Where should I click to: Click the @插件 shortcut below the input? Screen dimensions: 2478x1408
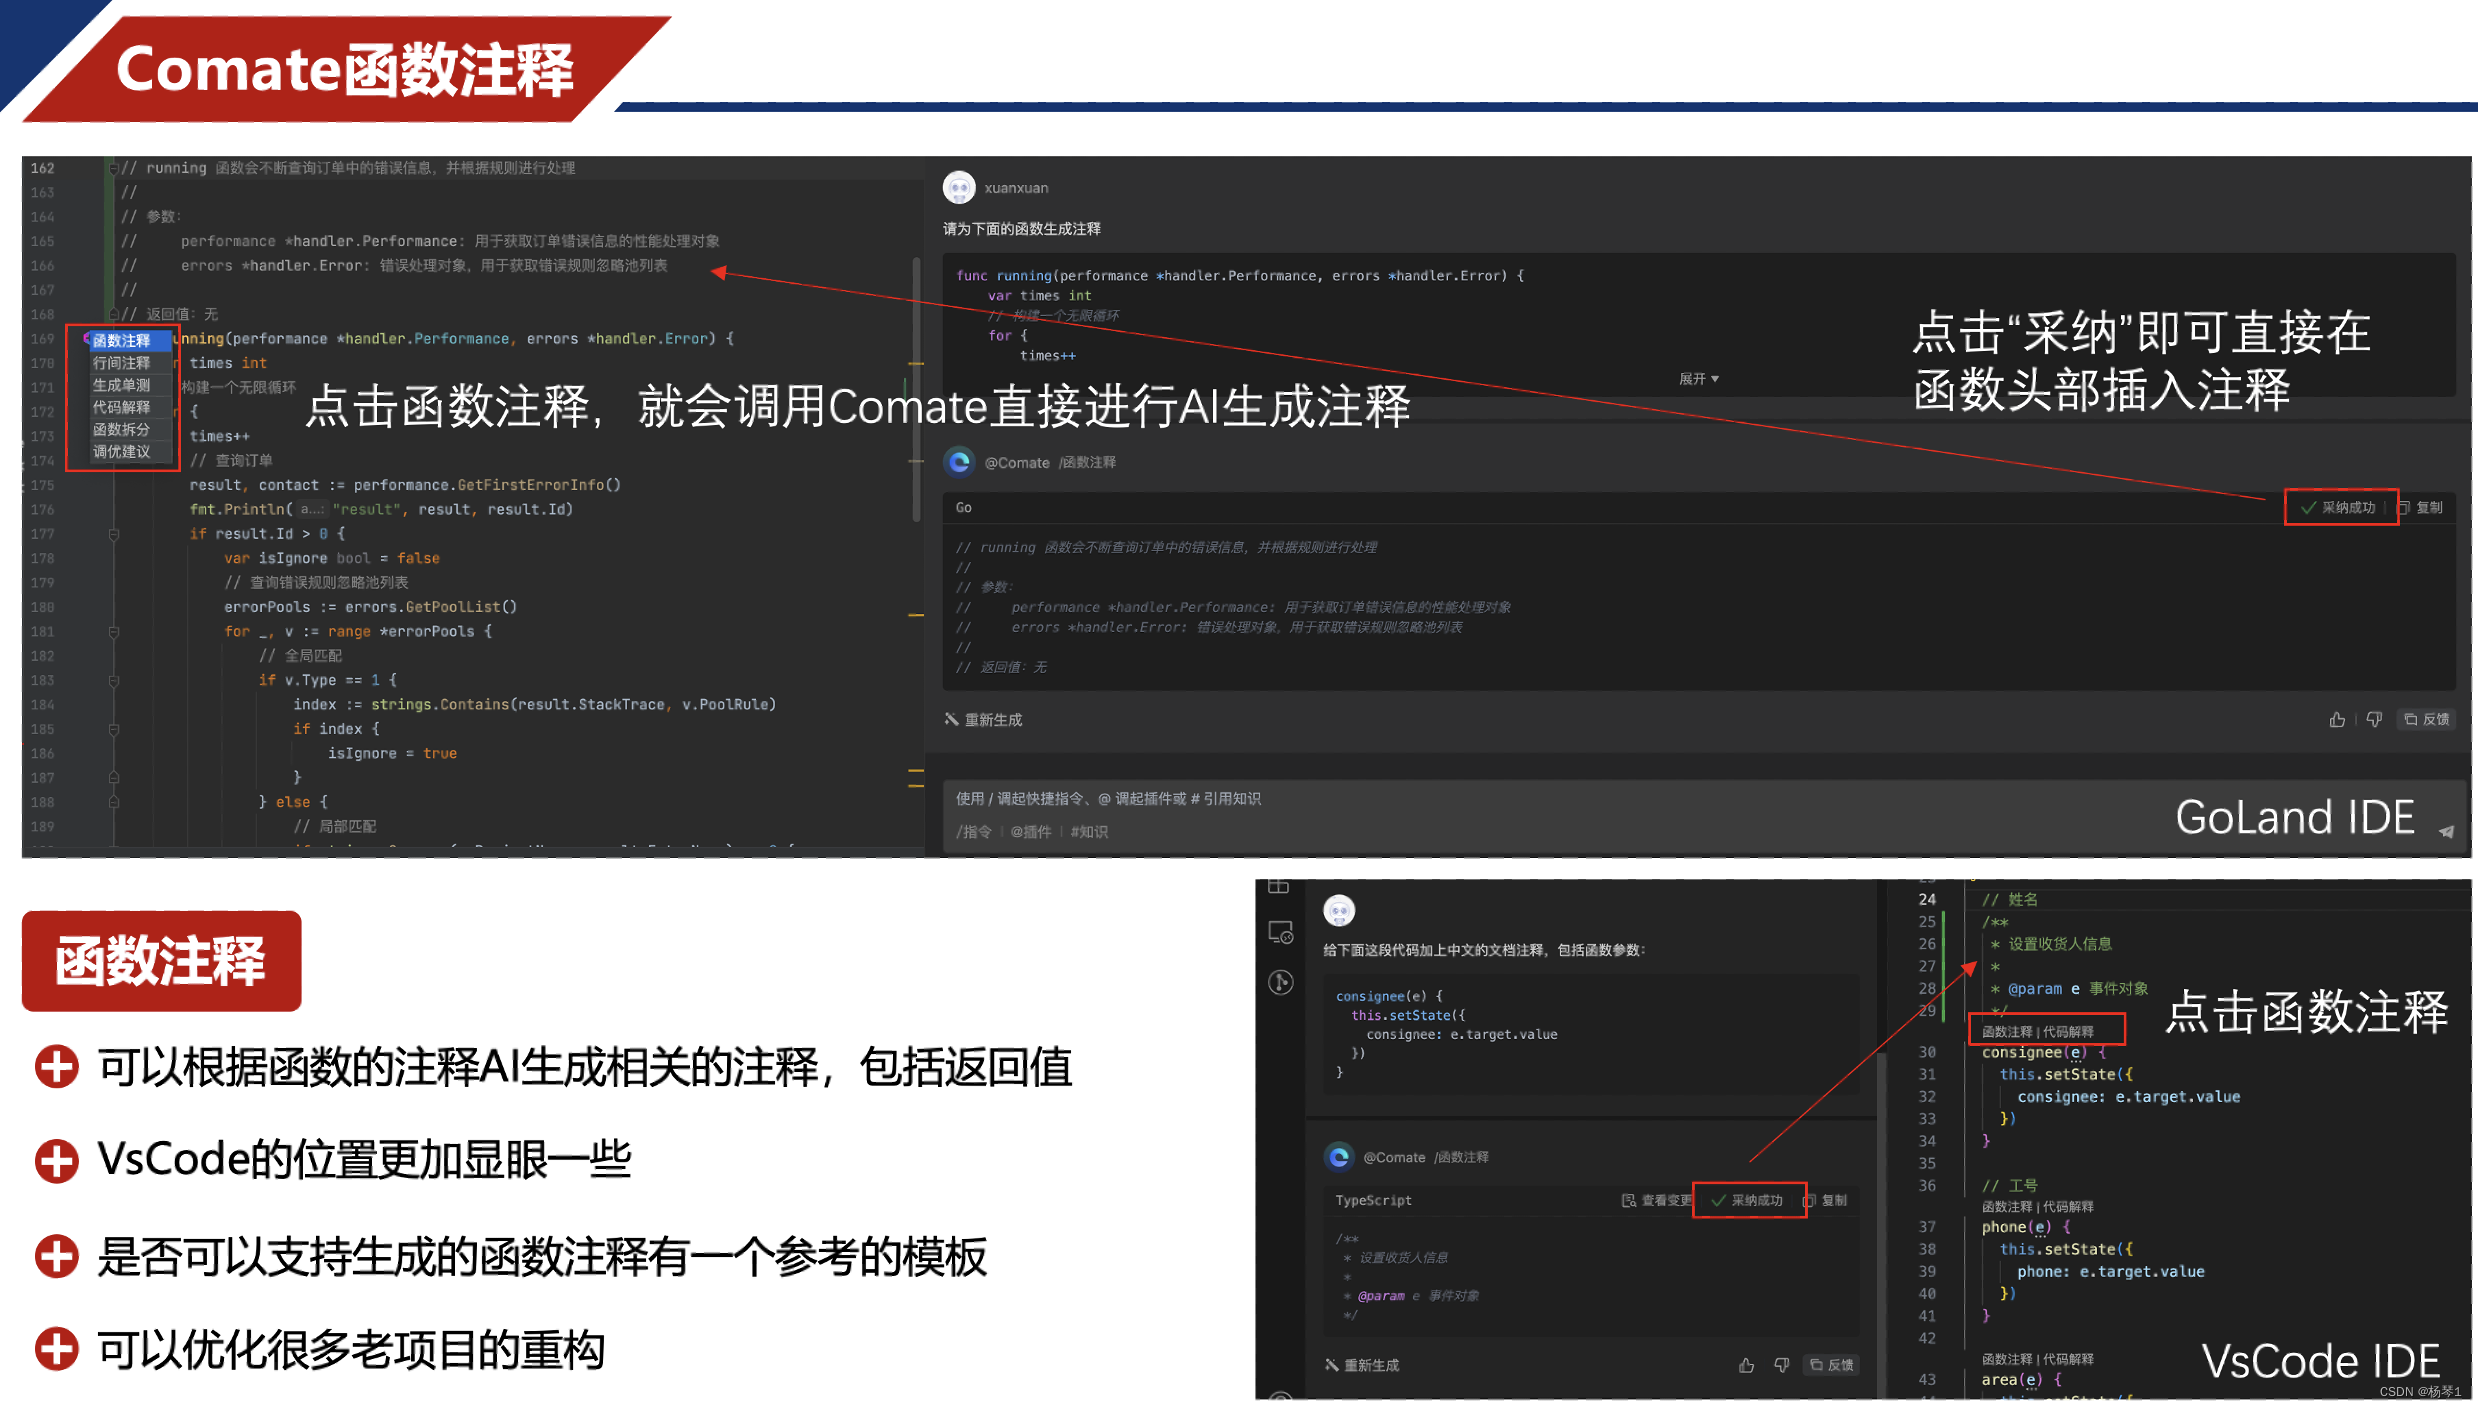[1030, 832]
